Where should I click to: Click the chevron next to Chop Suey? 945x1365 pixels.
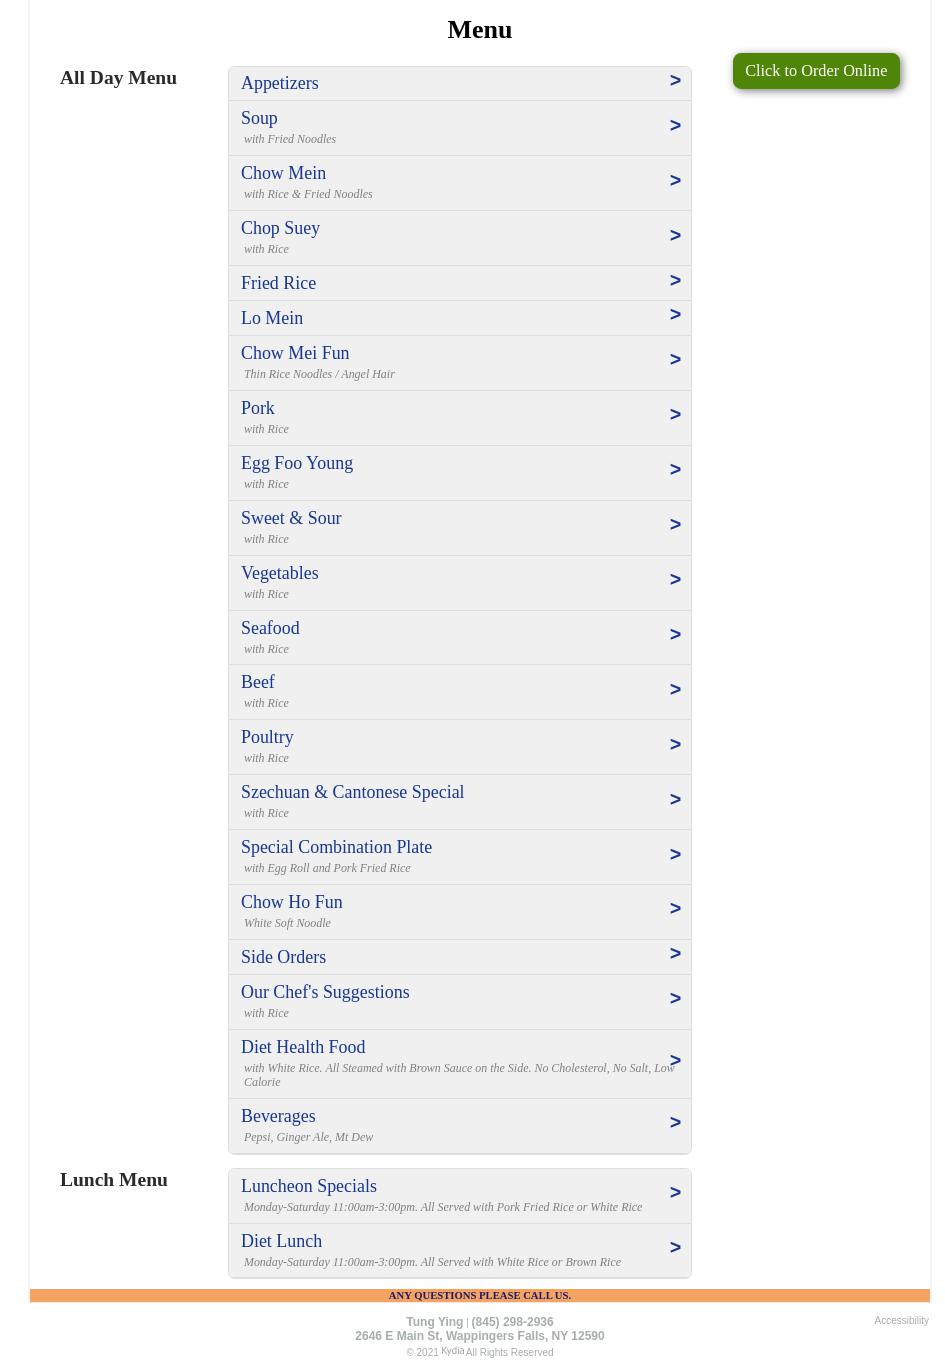click(675, 236)
